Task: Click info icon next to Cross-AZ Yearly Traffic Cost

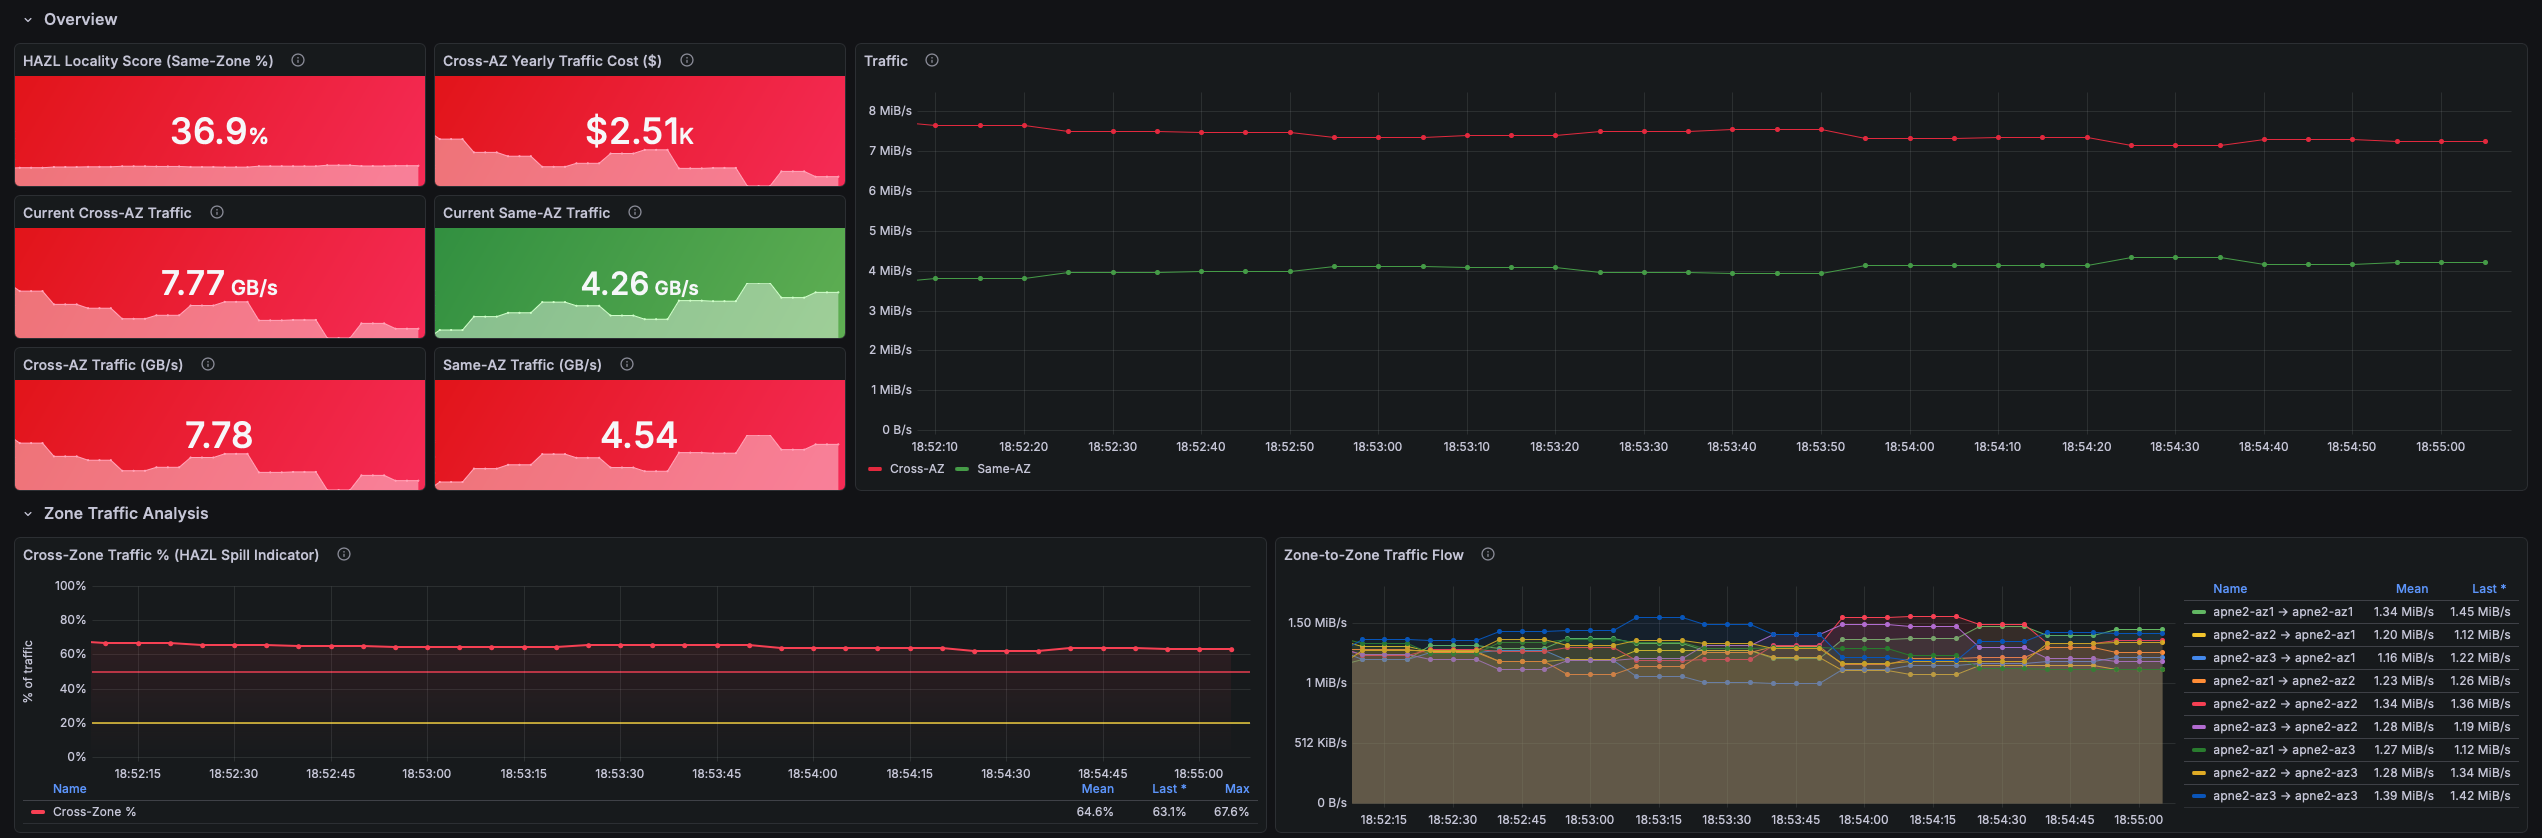Action: click(x=687, y=60)
